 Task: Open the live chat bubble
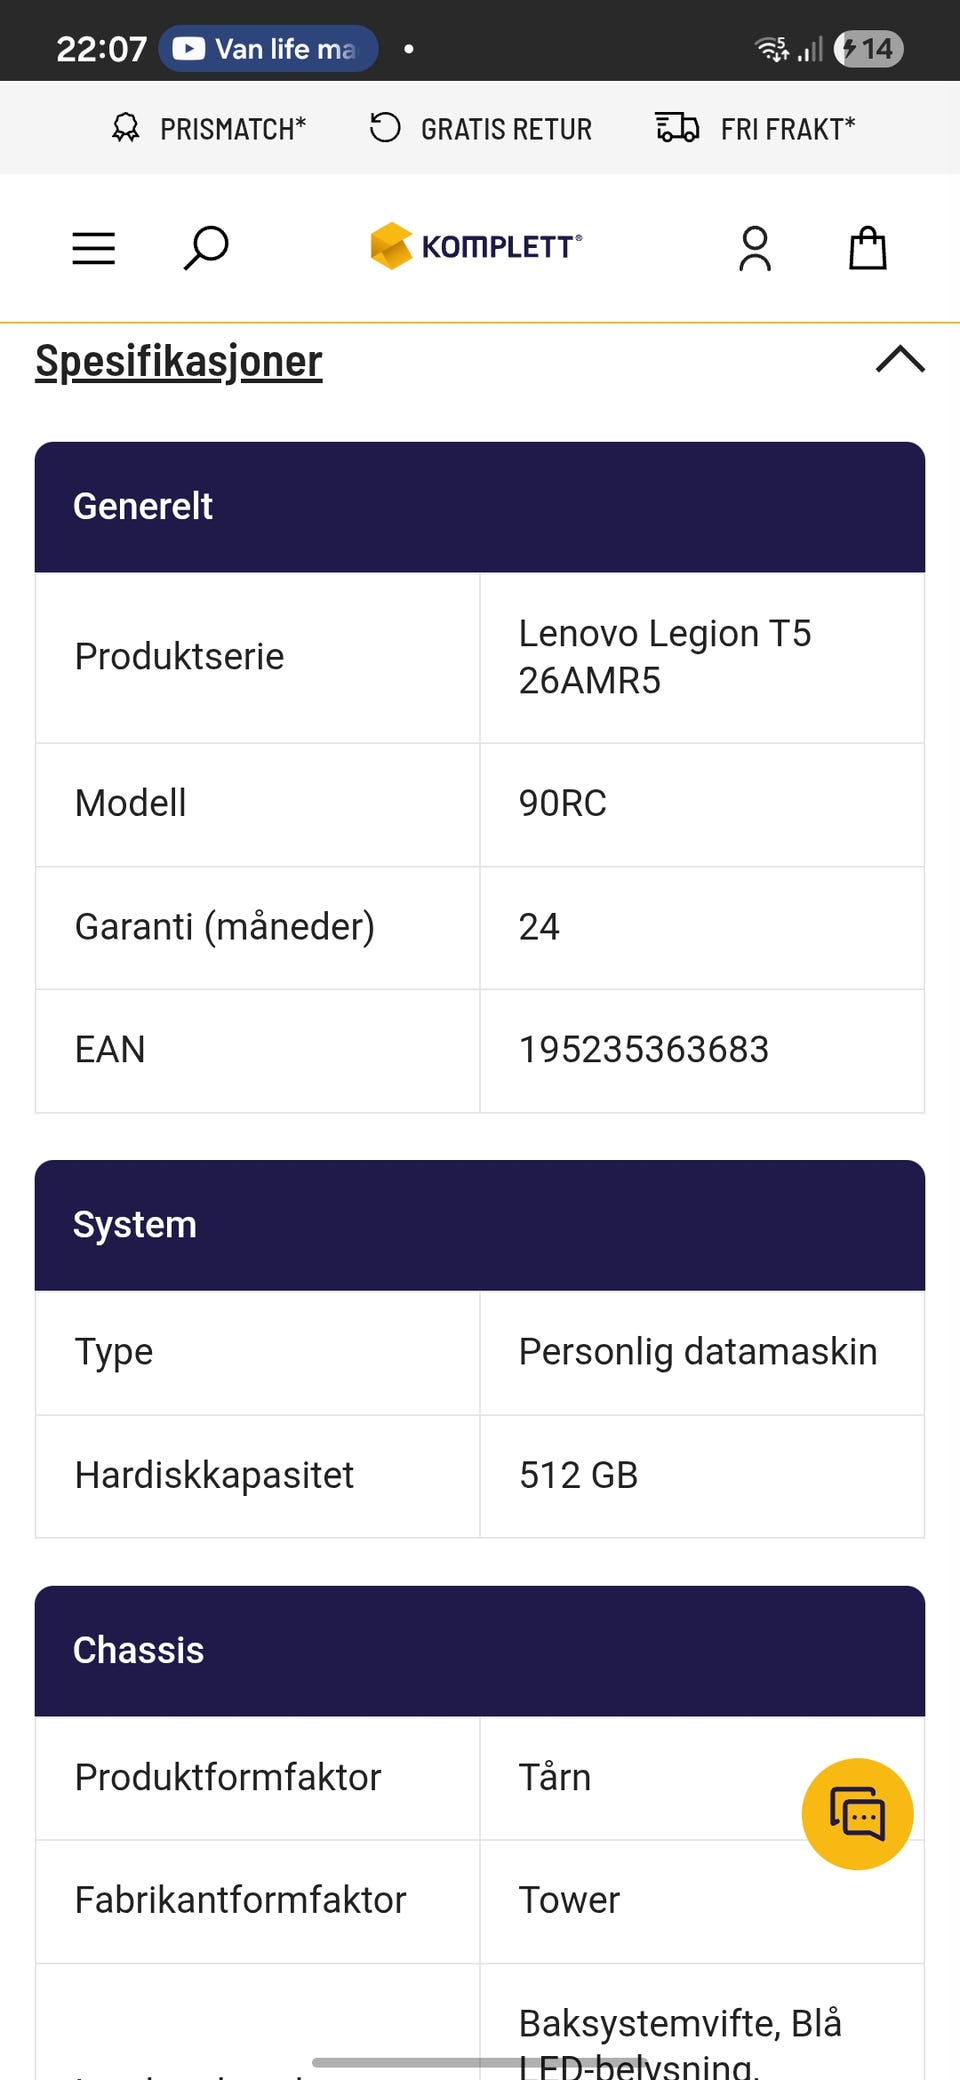857,1813
